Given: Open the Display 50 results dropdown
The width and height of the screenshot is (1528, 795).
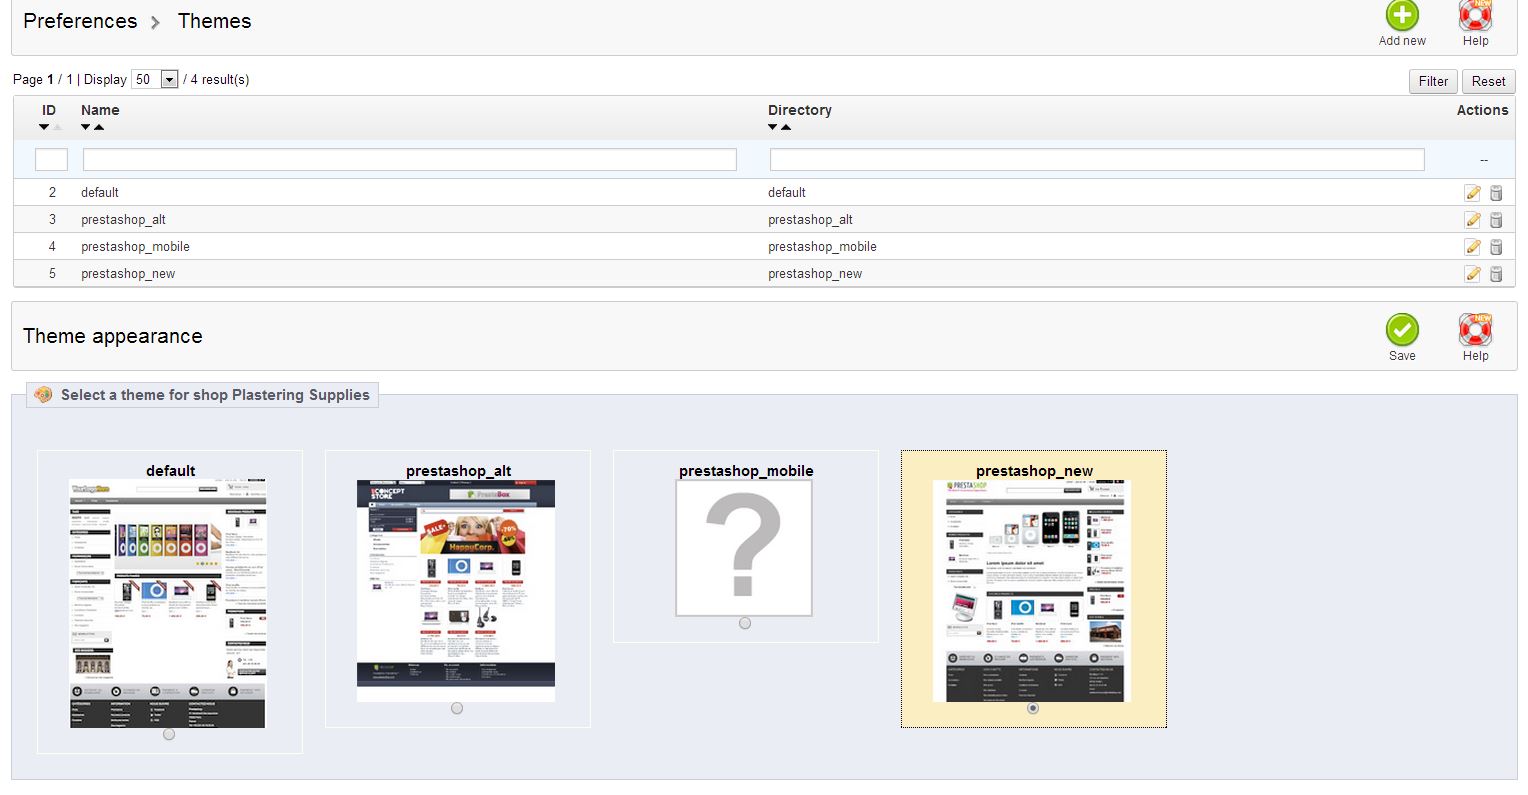Looking at the screenshot, I should click(x=155, y=80).
